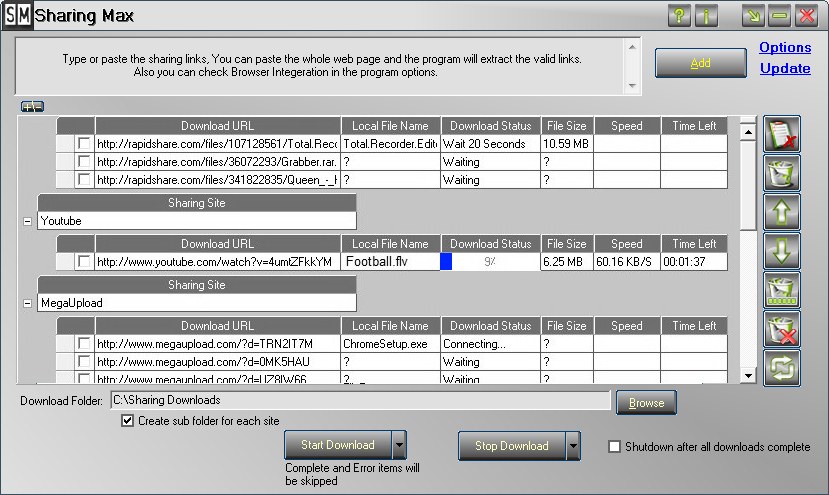This screenshot has height=495, width=829.
Task: Move selected item up with arrow icon
Action: tap(782, 212)
